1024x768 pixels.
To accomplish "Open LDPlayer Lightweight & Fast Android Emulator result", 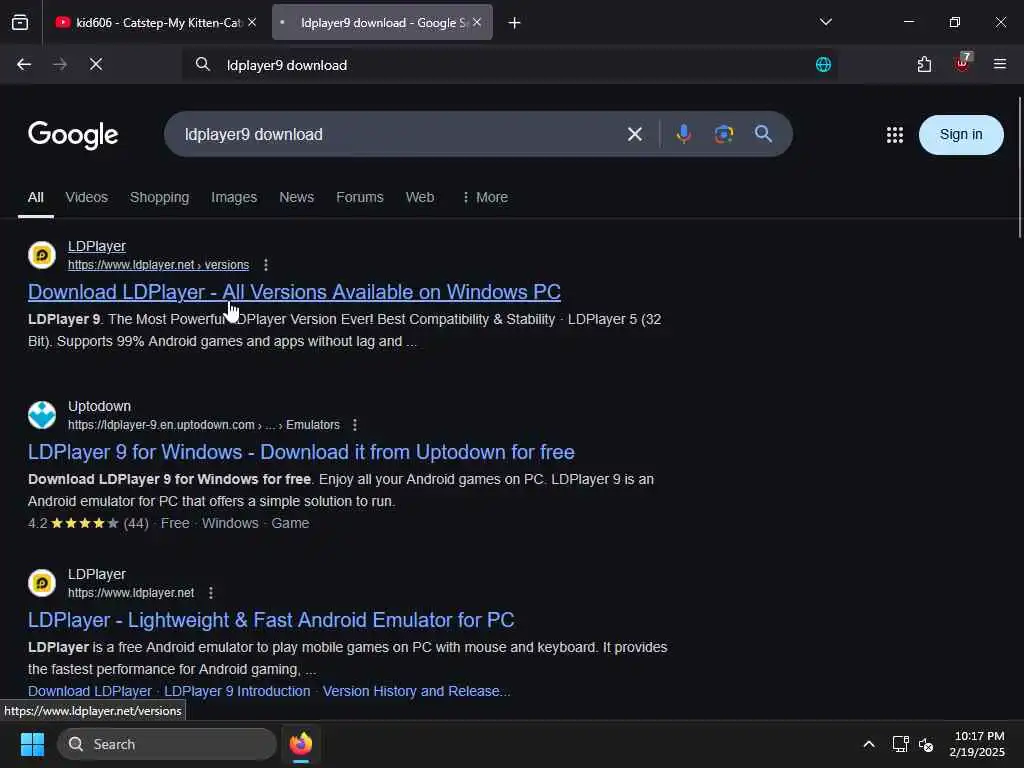I will click(x=271, y=620).
